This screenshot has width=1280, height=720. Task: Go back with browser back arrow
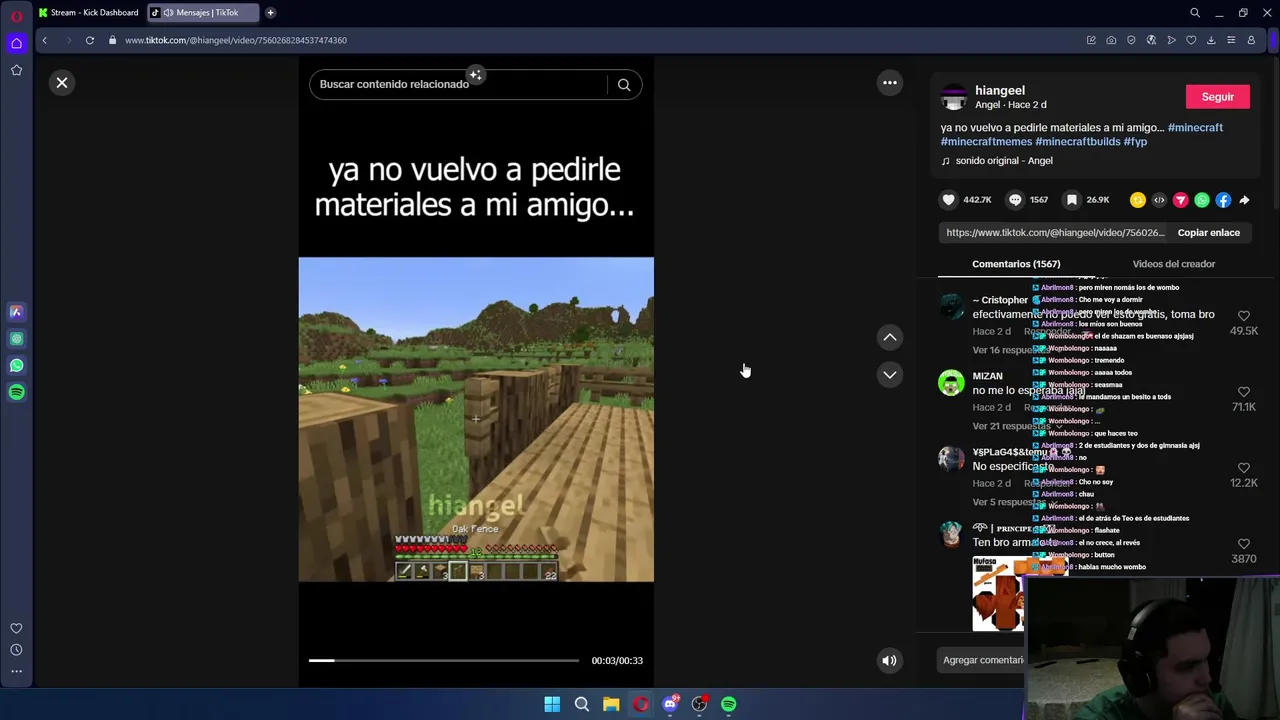point(44,40)
